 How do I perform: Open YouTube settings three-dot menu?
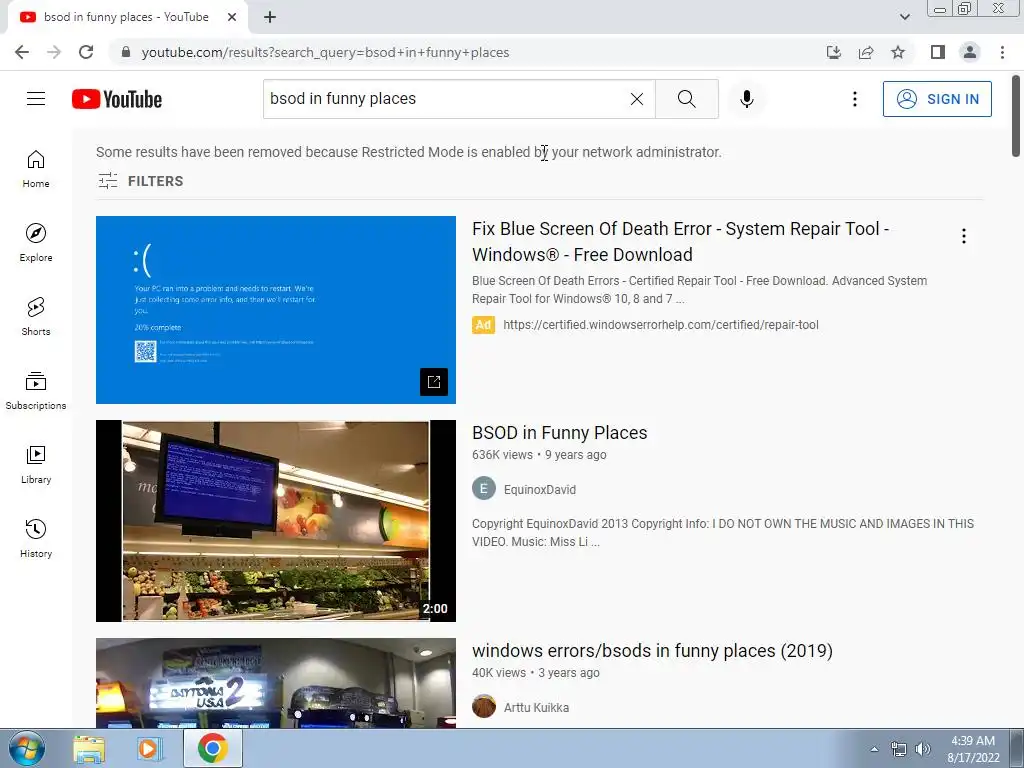[x=854, y=99]
